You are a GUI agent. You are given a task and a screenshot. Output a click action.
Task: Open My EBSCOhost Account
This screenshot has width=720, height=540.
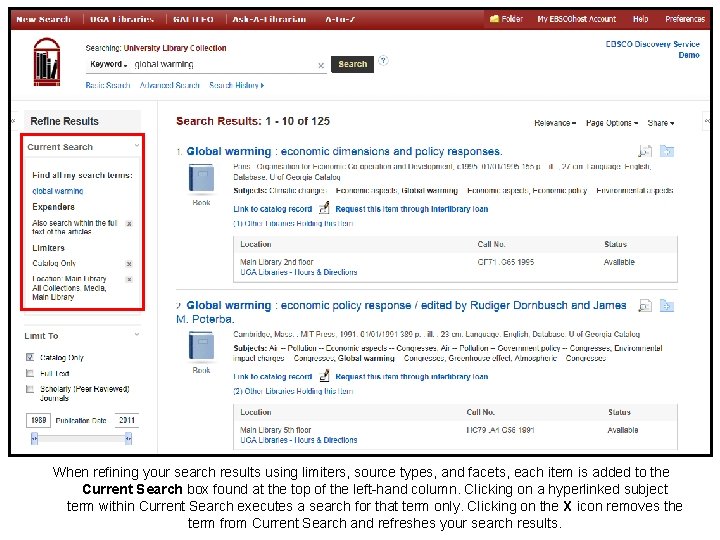point(577,19)
